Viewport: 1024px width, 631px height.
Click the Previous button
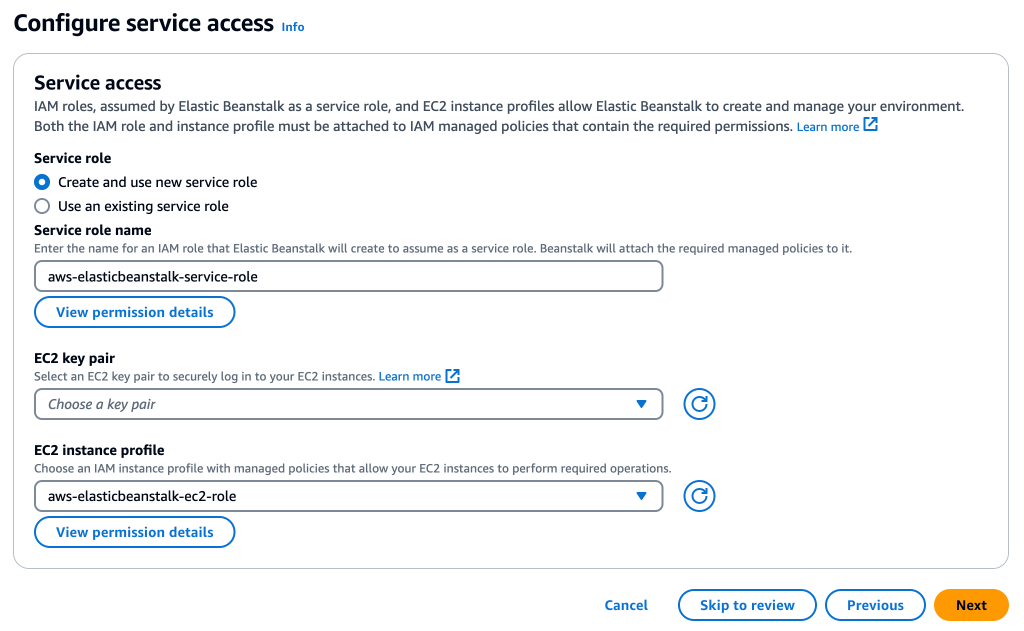tap(875, 605)
